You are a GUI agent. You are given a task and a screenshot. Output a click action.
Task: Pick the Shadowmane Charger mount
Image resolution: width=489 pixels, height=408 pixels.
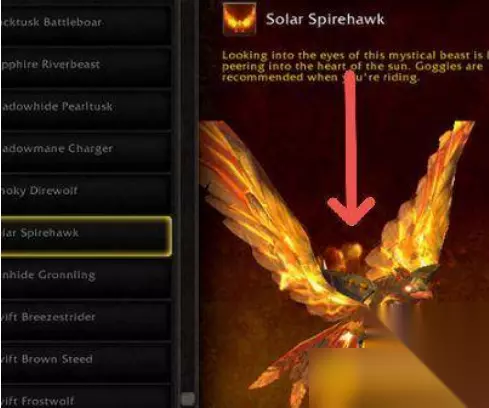click(86, 149)
